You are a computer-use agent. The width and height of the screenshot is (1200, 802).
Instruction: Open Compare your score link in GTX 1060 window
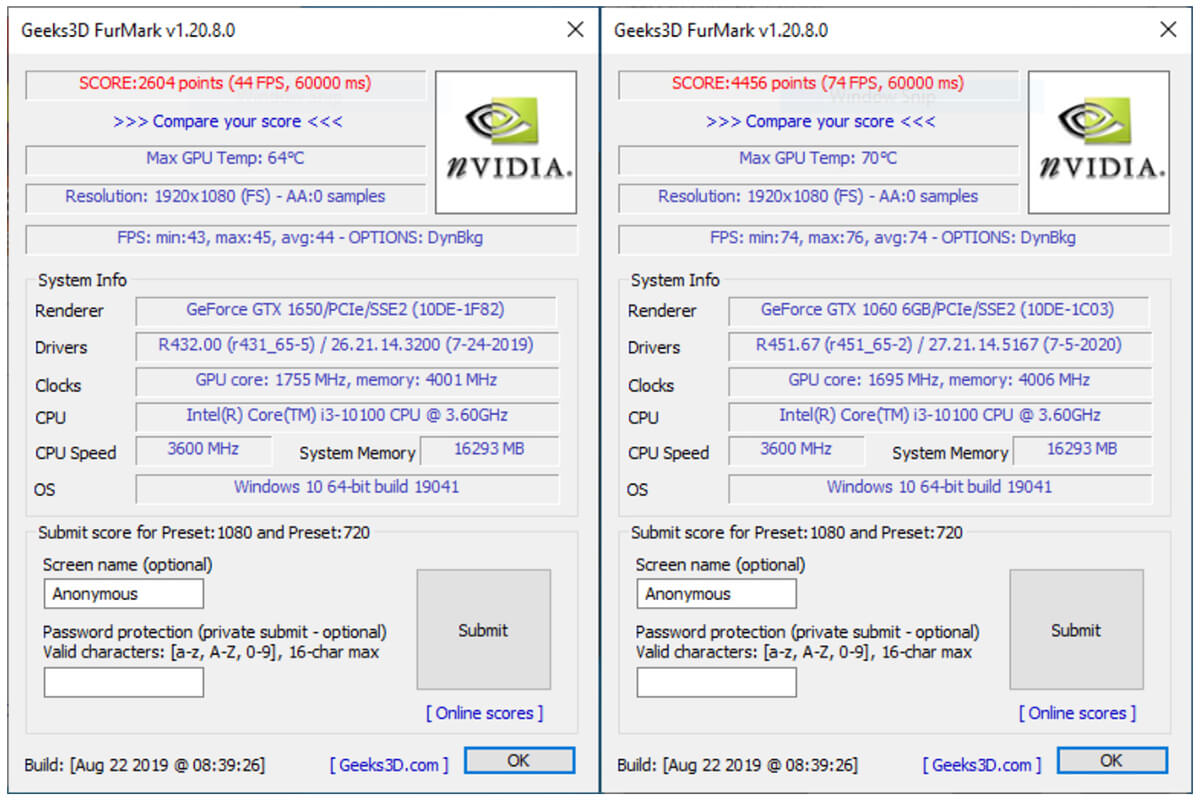821,121
